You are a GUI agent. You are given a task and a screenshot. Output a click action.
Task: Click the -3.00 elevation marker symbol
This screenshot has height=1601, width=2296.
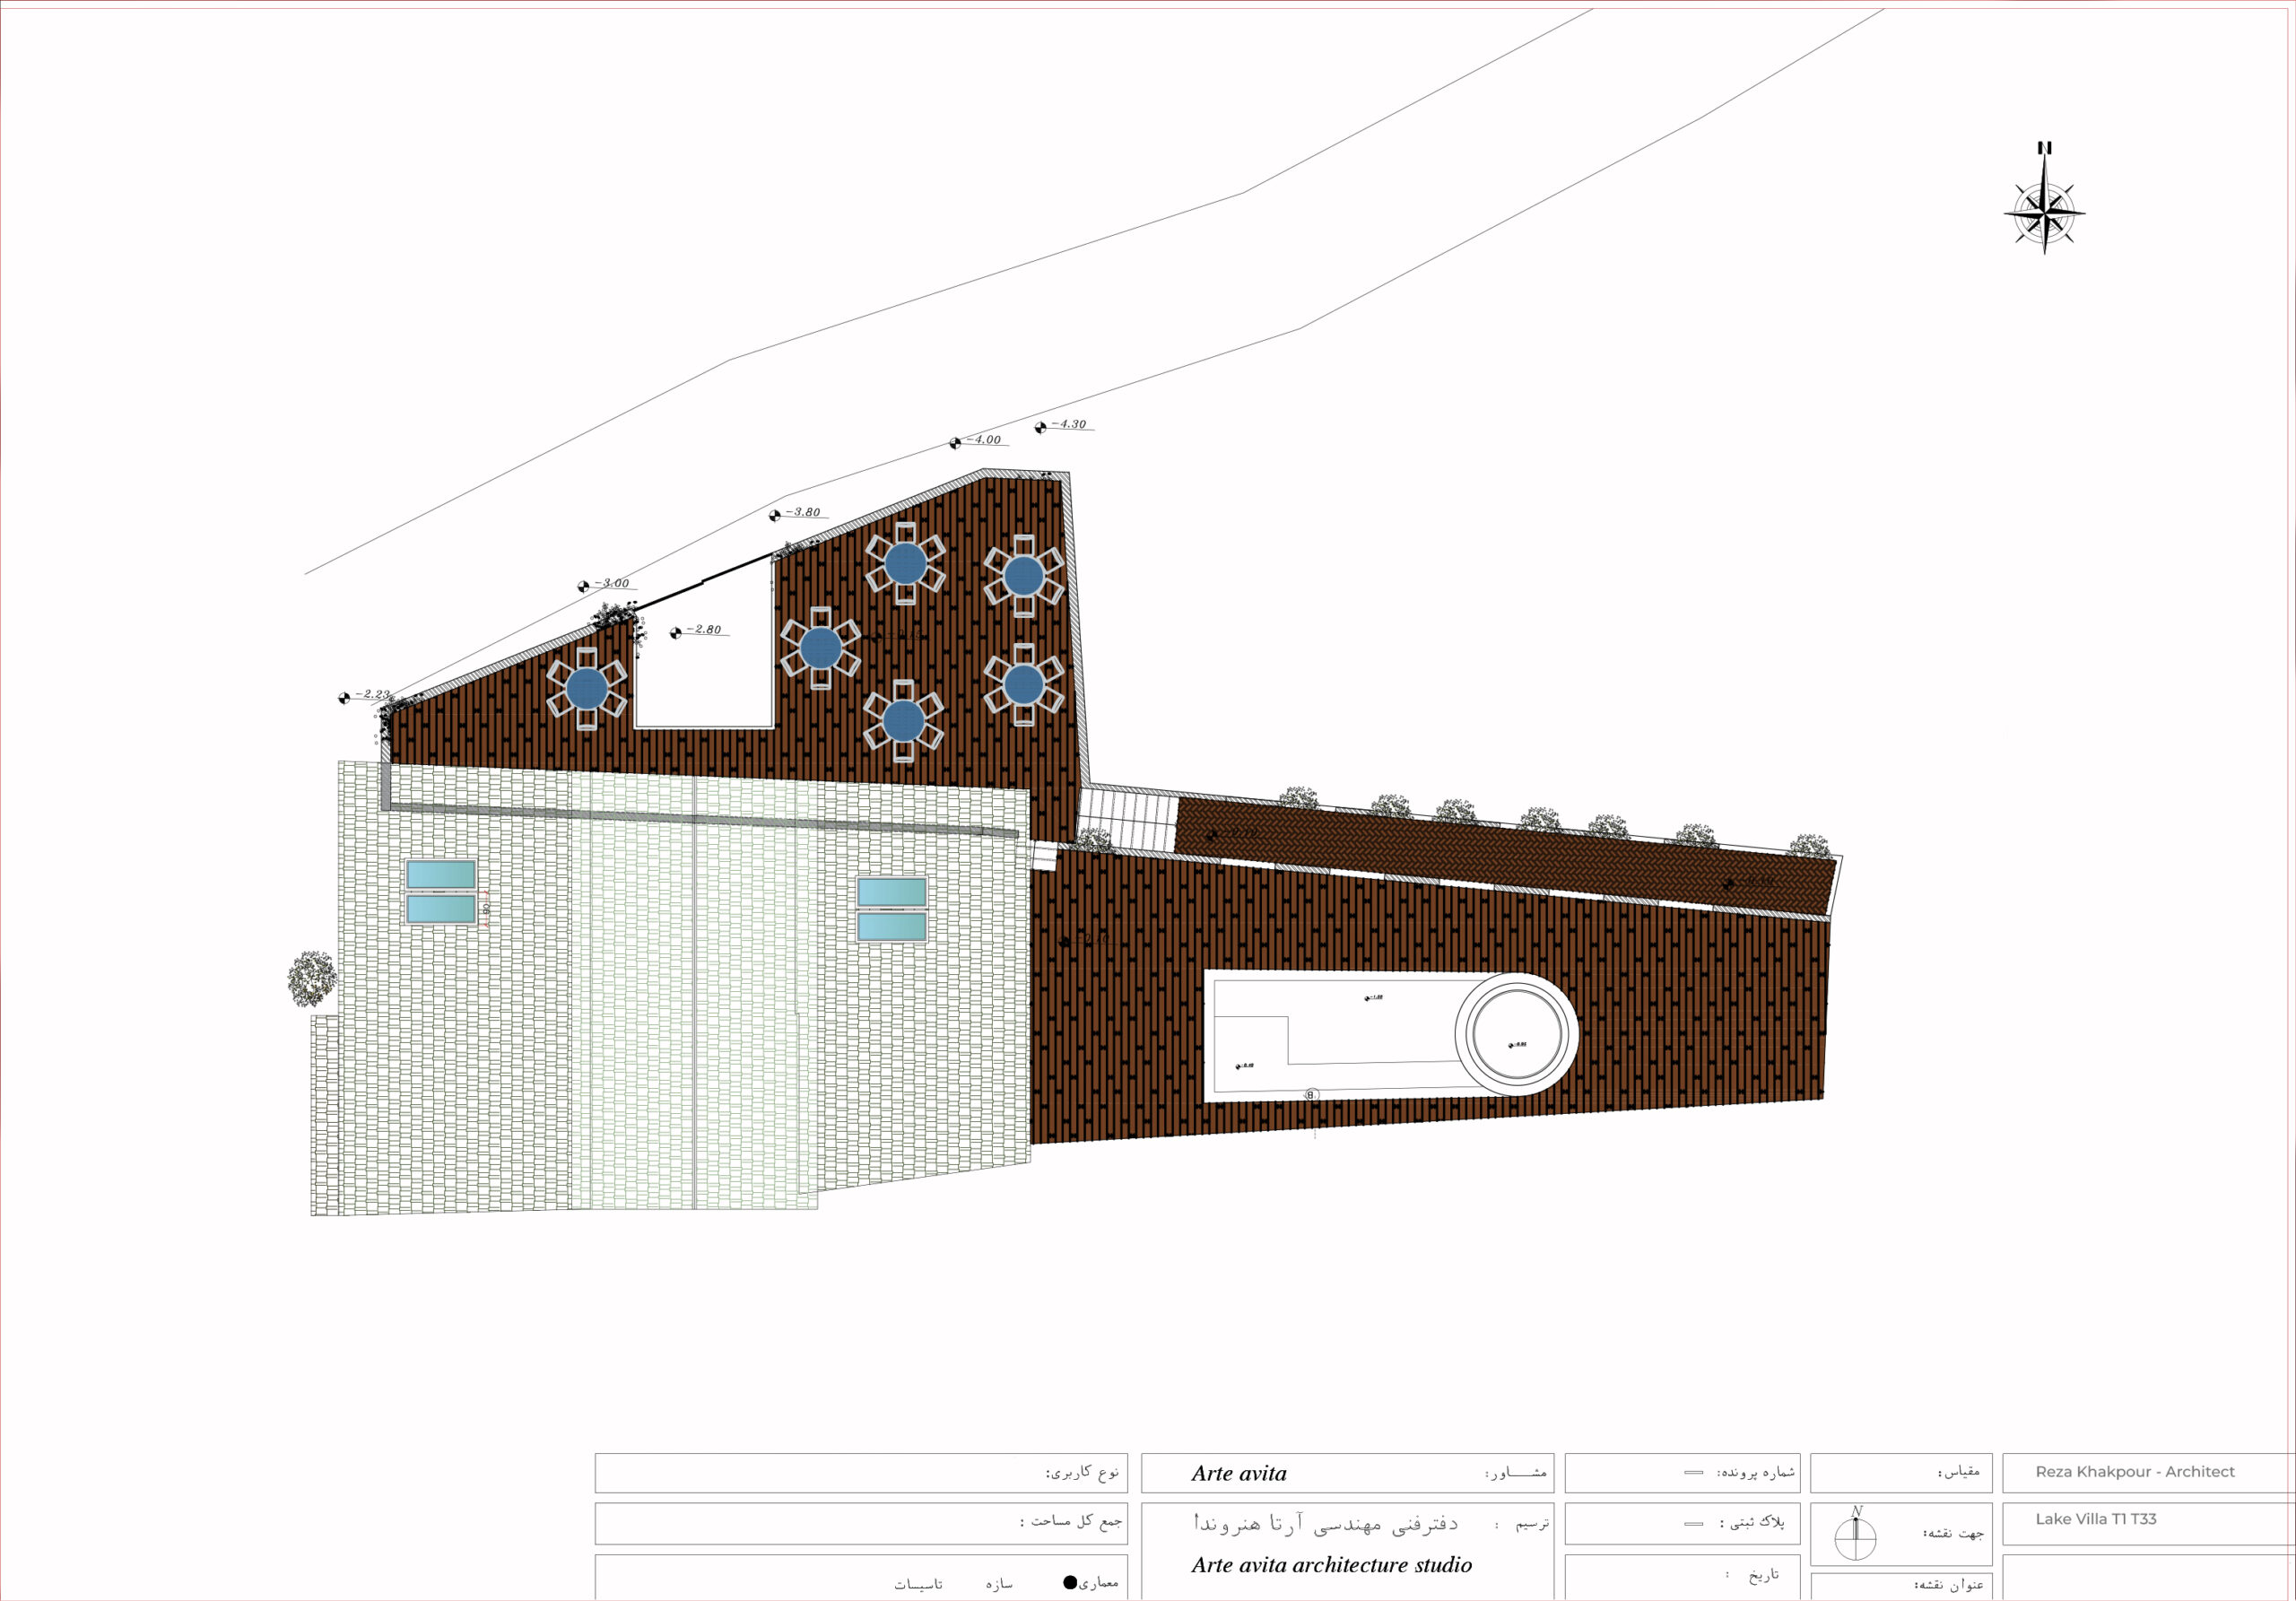tap(583, 587)
